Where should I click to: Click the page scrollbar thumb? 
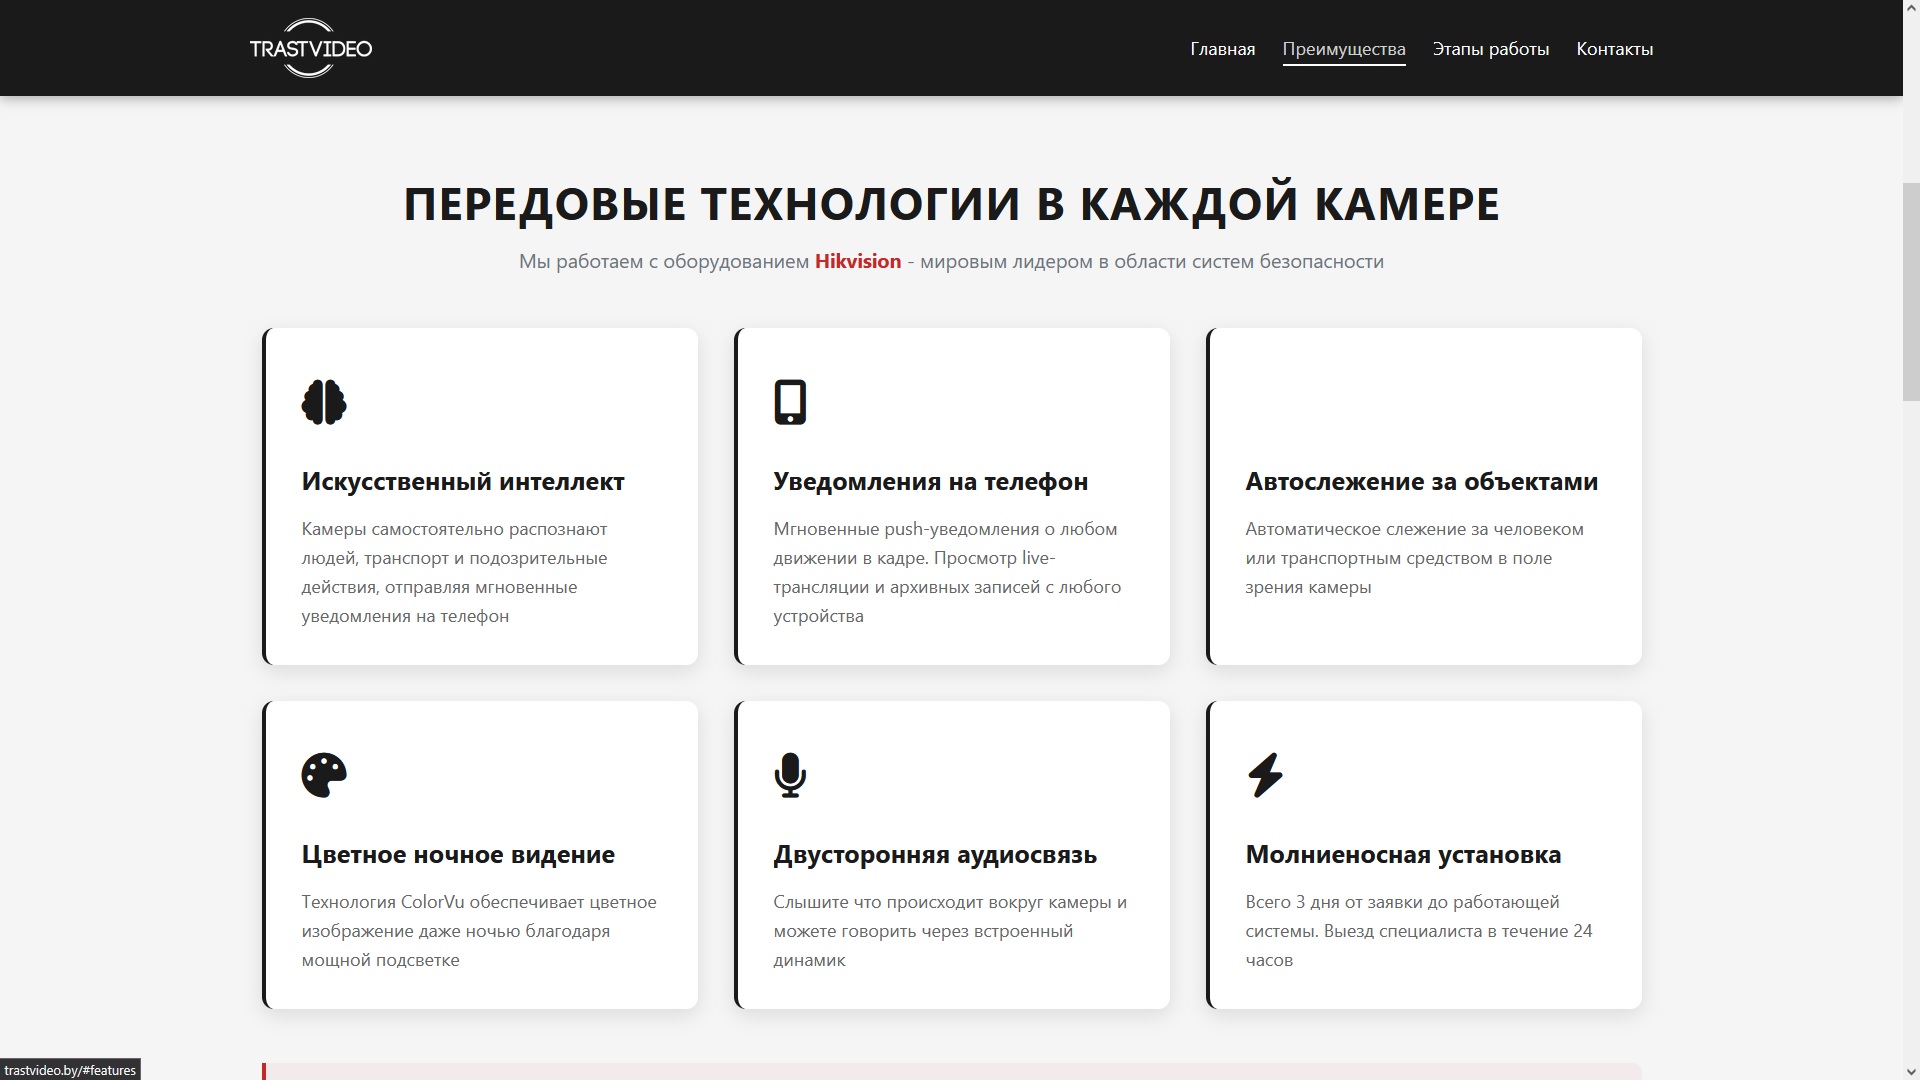1910,290
